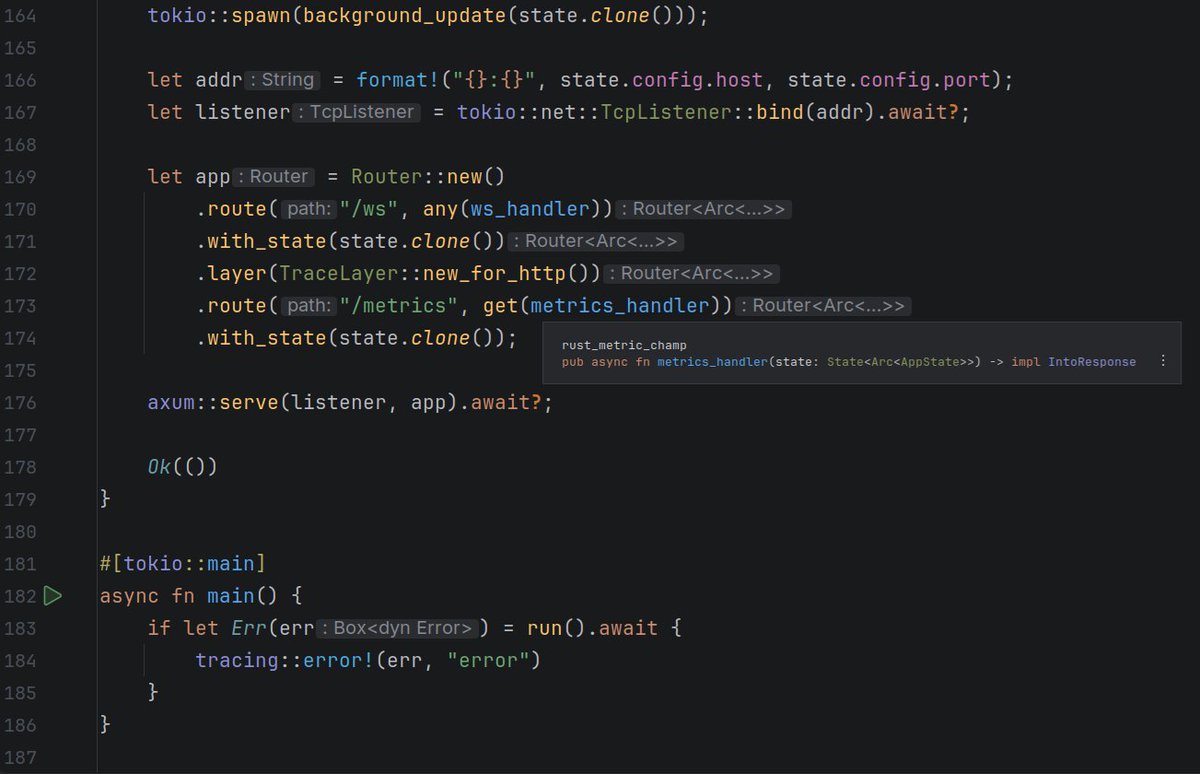
Task: Click the #[tokio::main] attribute
Action: [x=183, y=563]
